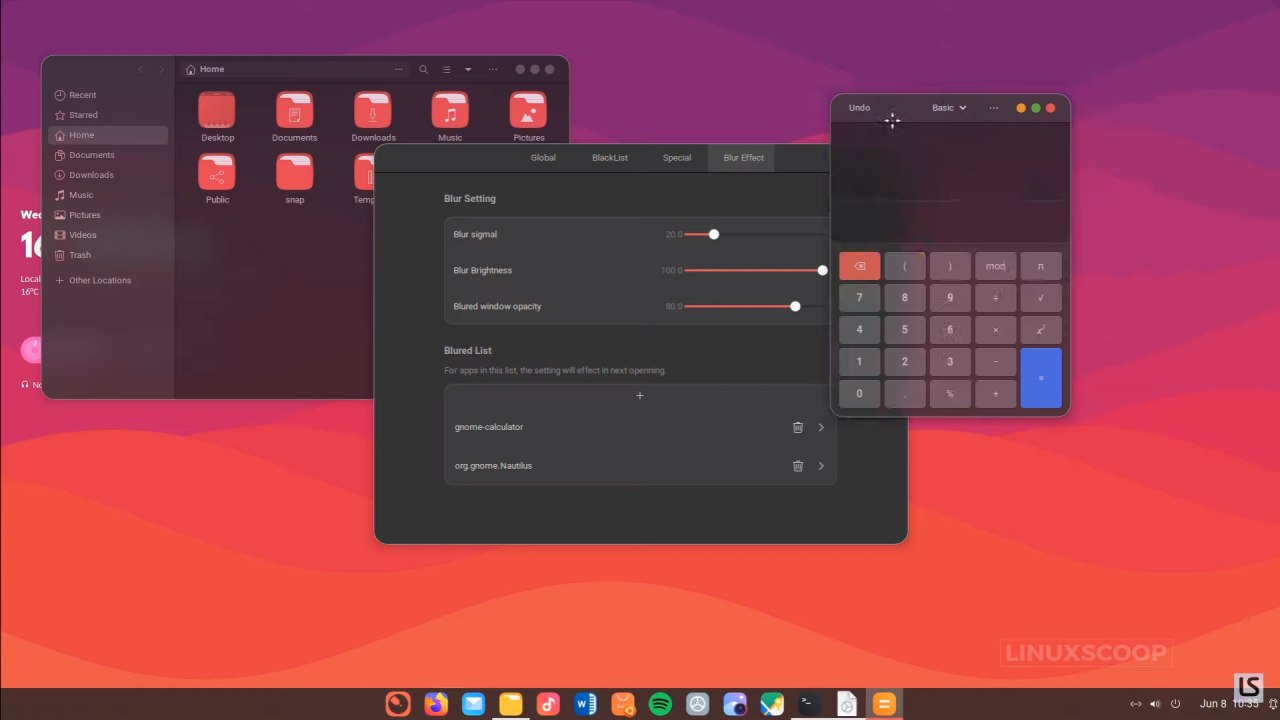This screenshot has height=720, width=1280.
Task: Adjust the Blur sigmal slider handle
Action: tap(714, 234)
